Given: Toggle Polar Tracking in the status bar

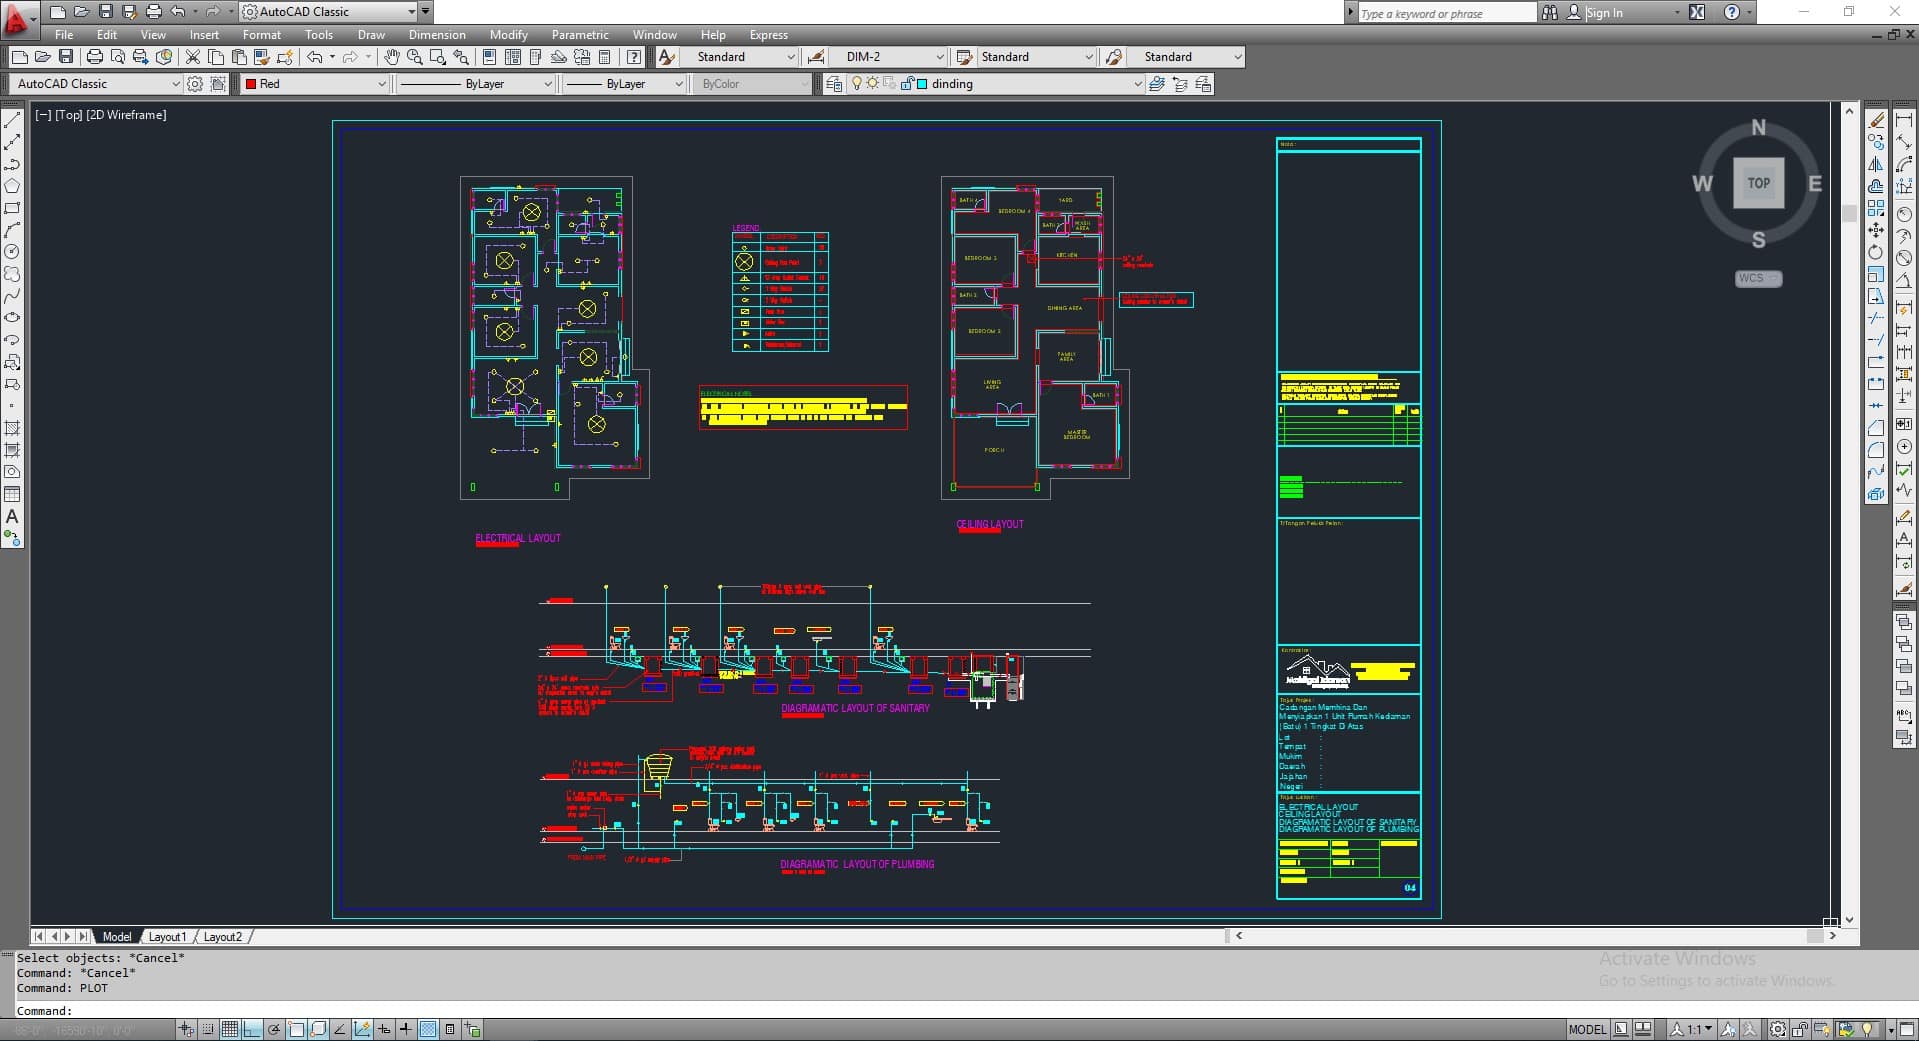Looking at the screenshot, I should coord(274,1029).
